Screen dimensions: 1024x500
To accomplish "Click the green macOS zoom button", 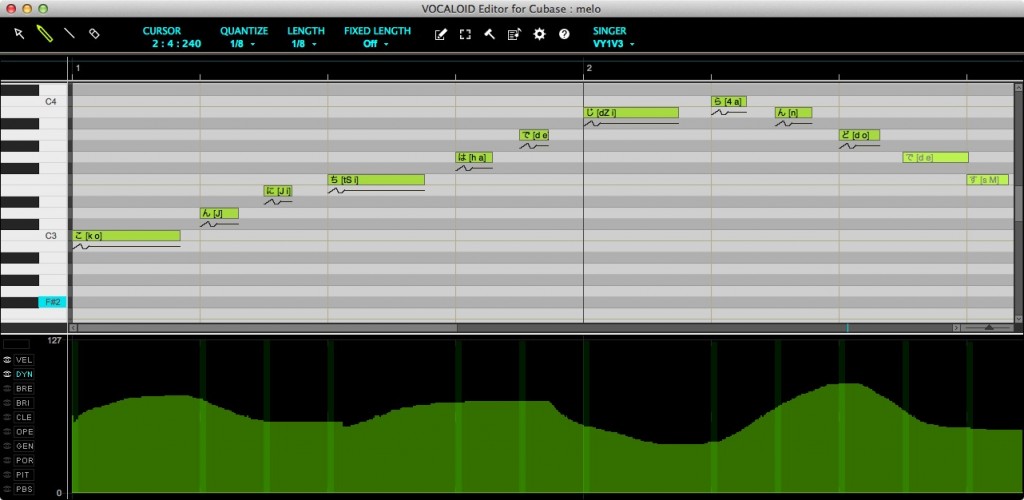I will tap(43, 9).
